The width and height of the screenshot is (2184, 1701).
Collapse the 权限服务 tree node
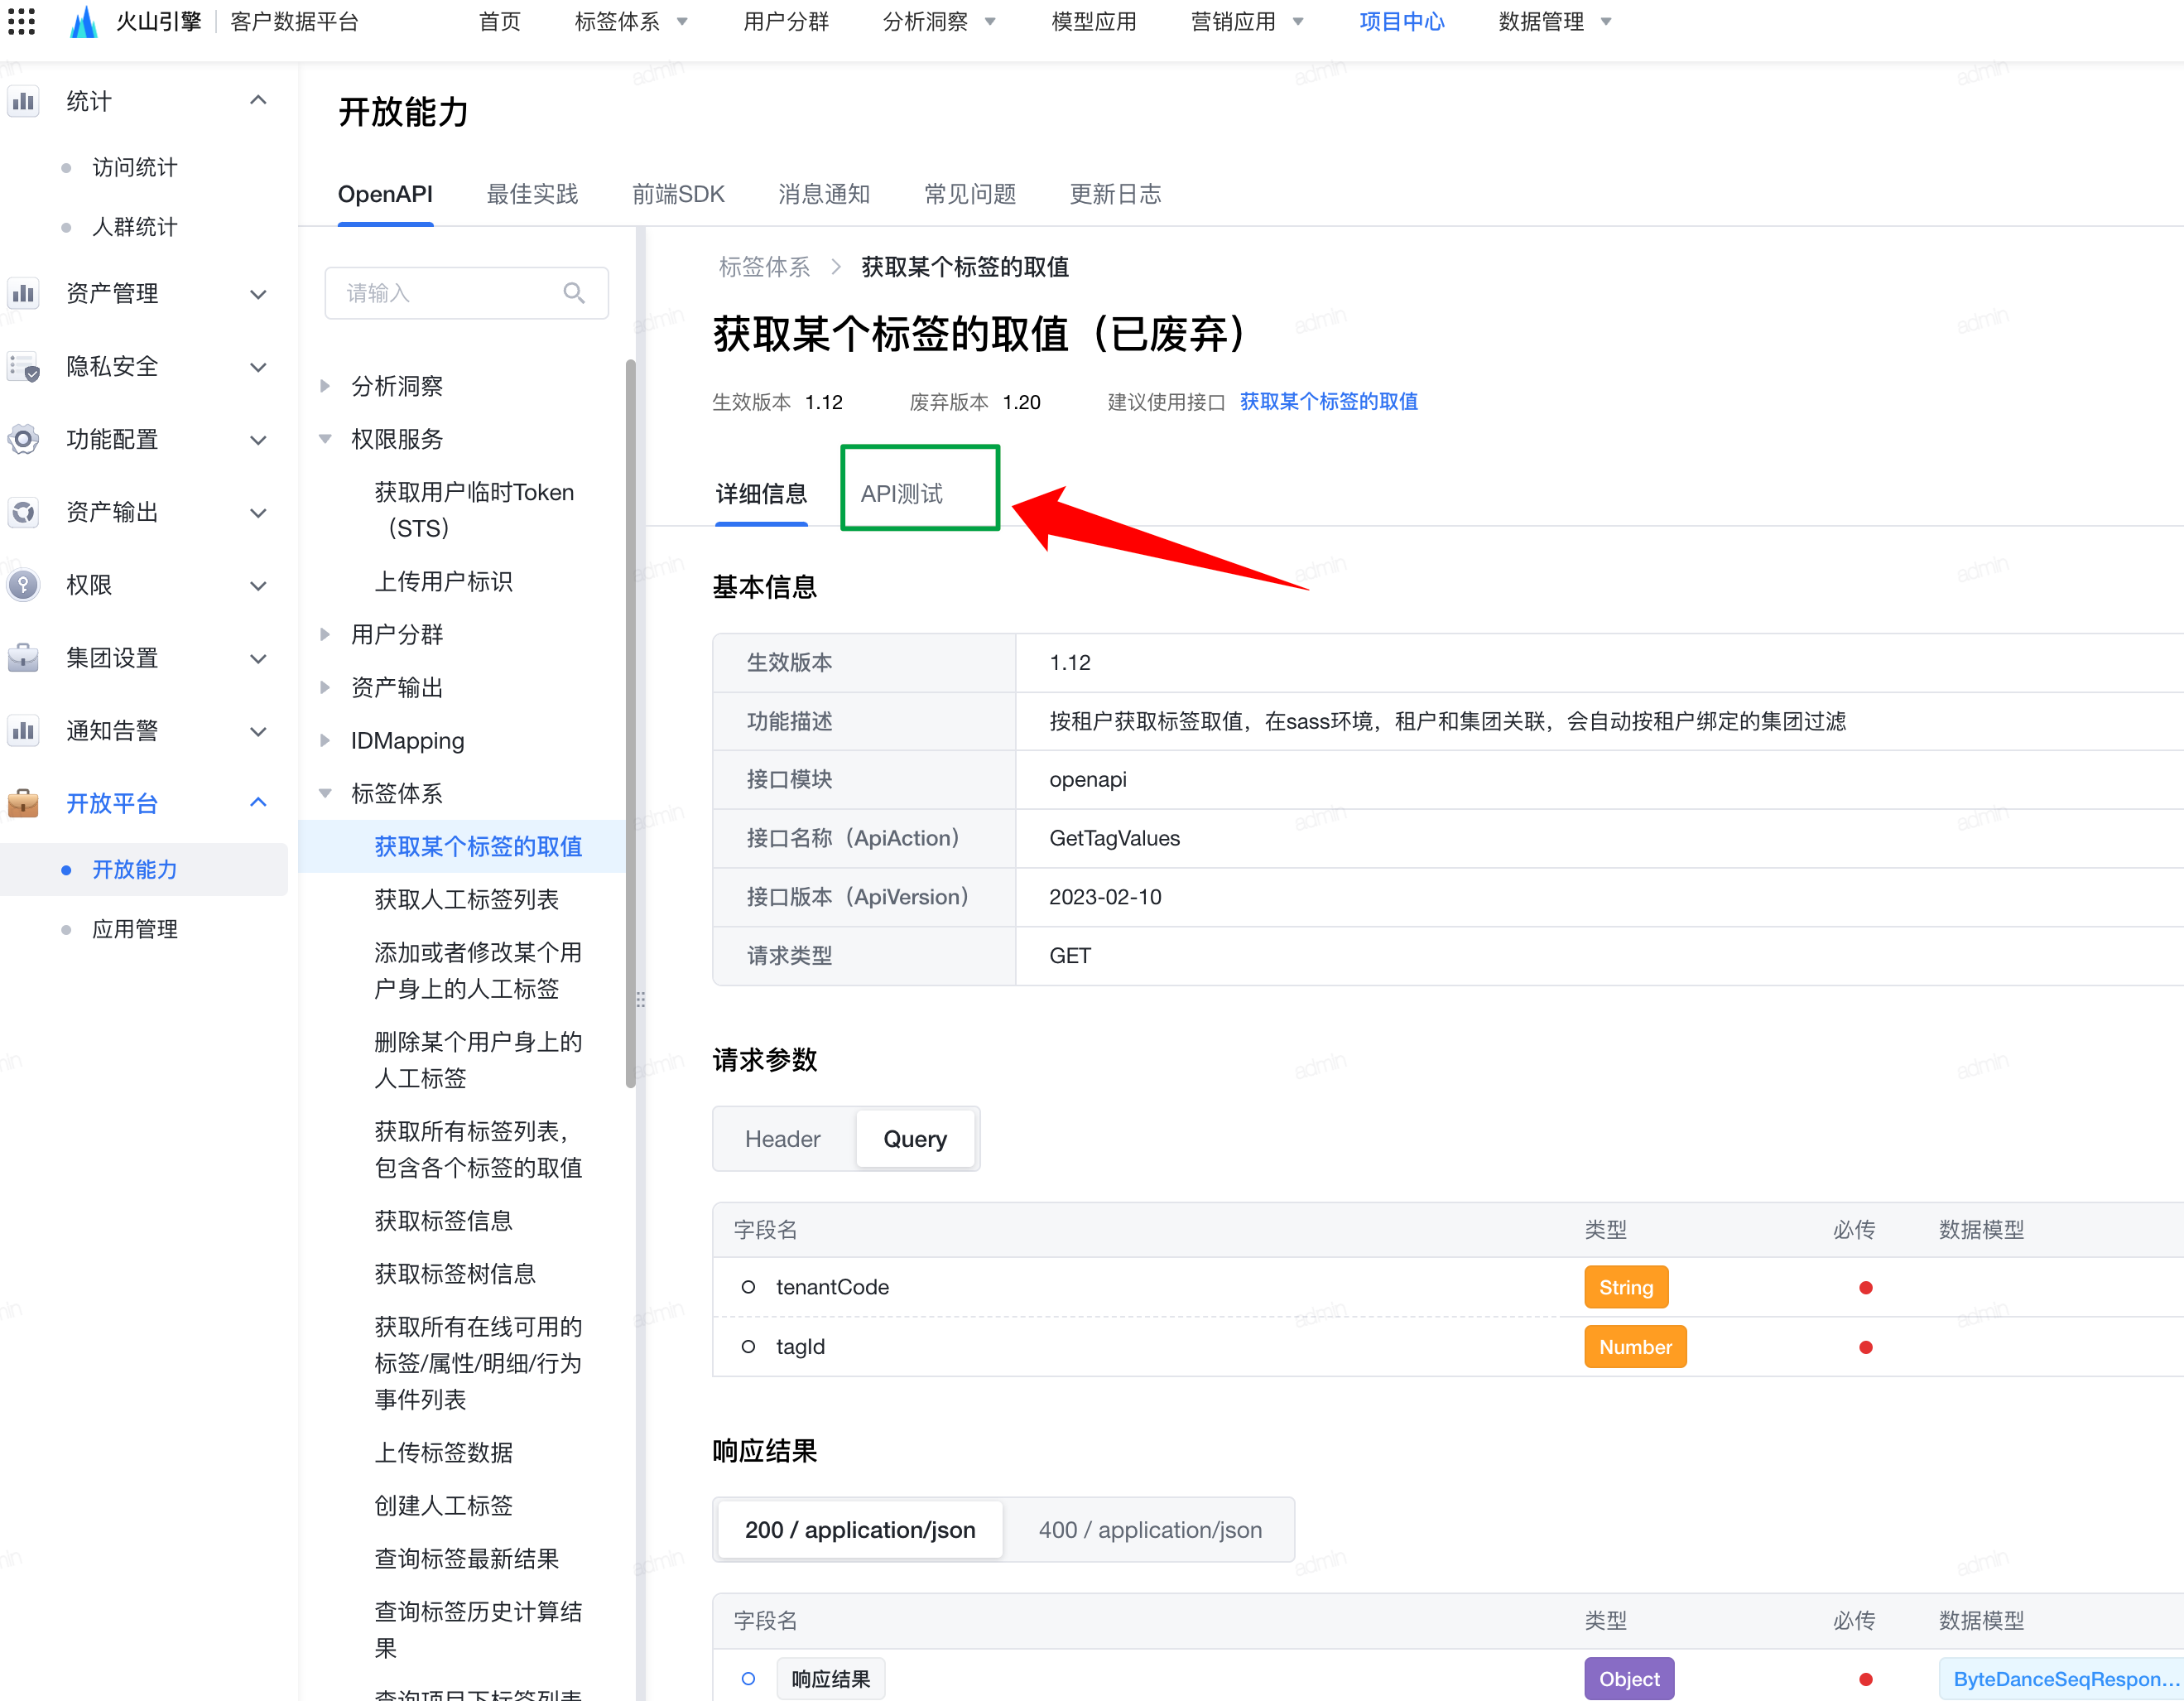[x=325, y=439]
